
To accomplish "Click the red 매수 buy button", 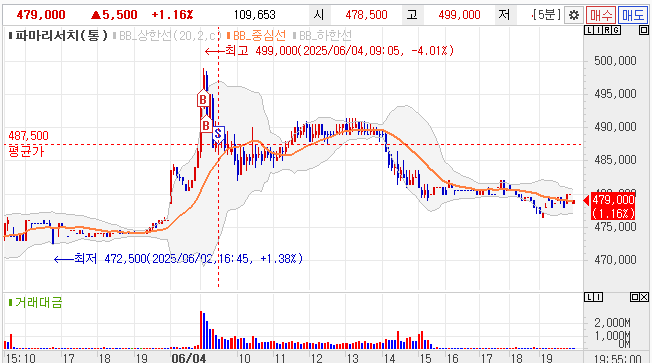I will 601,15.
